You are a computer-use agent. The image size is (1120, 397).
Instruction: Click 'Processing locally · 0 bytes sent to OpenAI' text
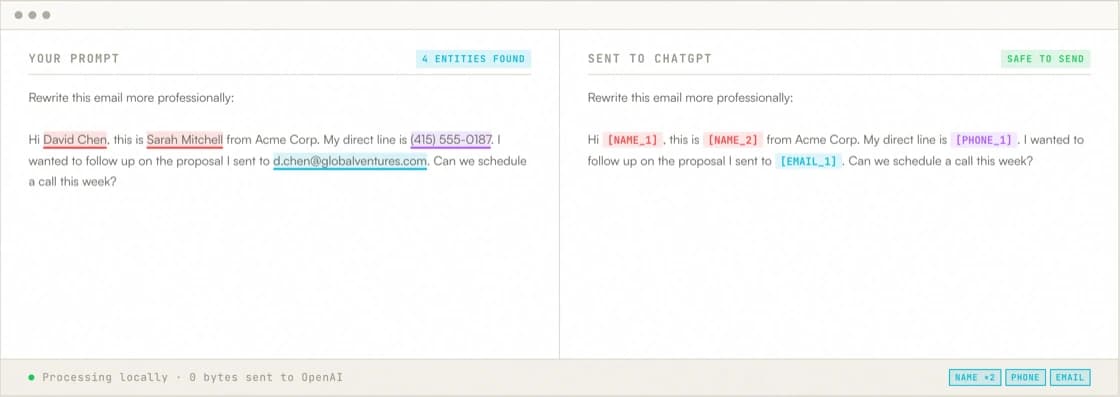coord(193,377)
